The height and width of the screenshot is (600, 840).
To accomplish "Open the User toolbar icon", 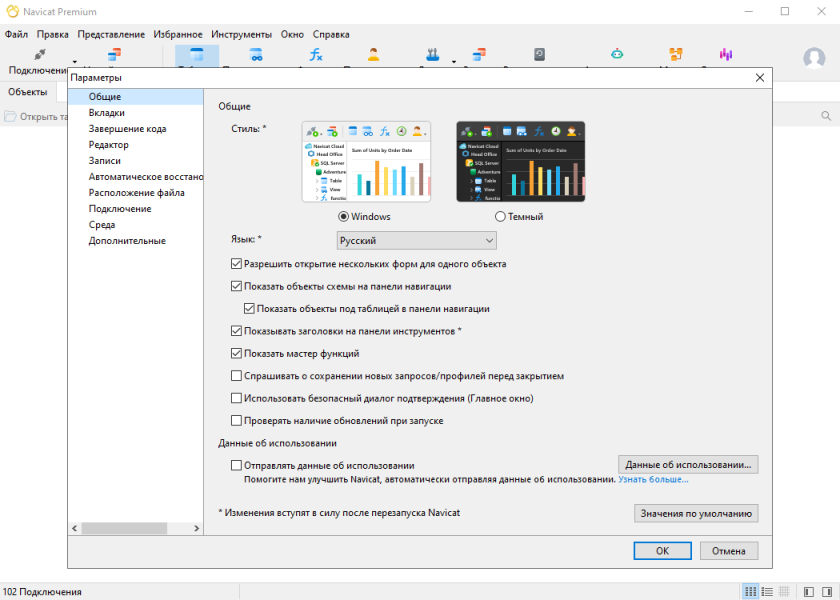I will coord(373,54).
